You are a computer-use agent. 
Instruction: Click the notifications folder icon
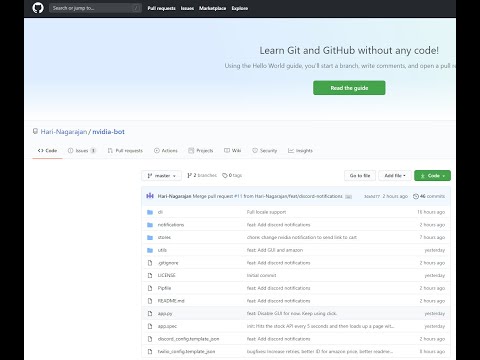[150, 225]
